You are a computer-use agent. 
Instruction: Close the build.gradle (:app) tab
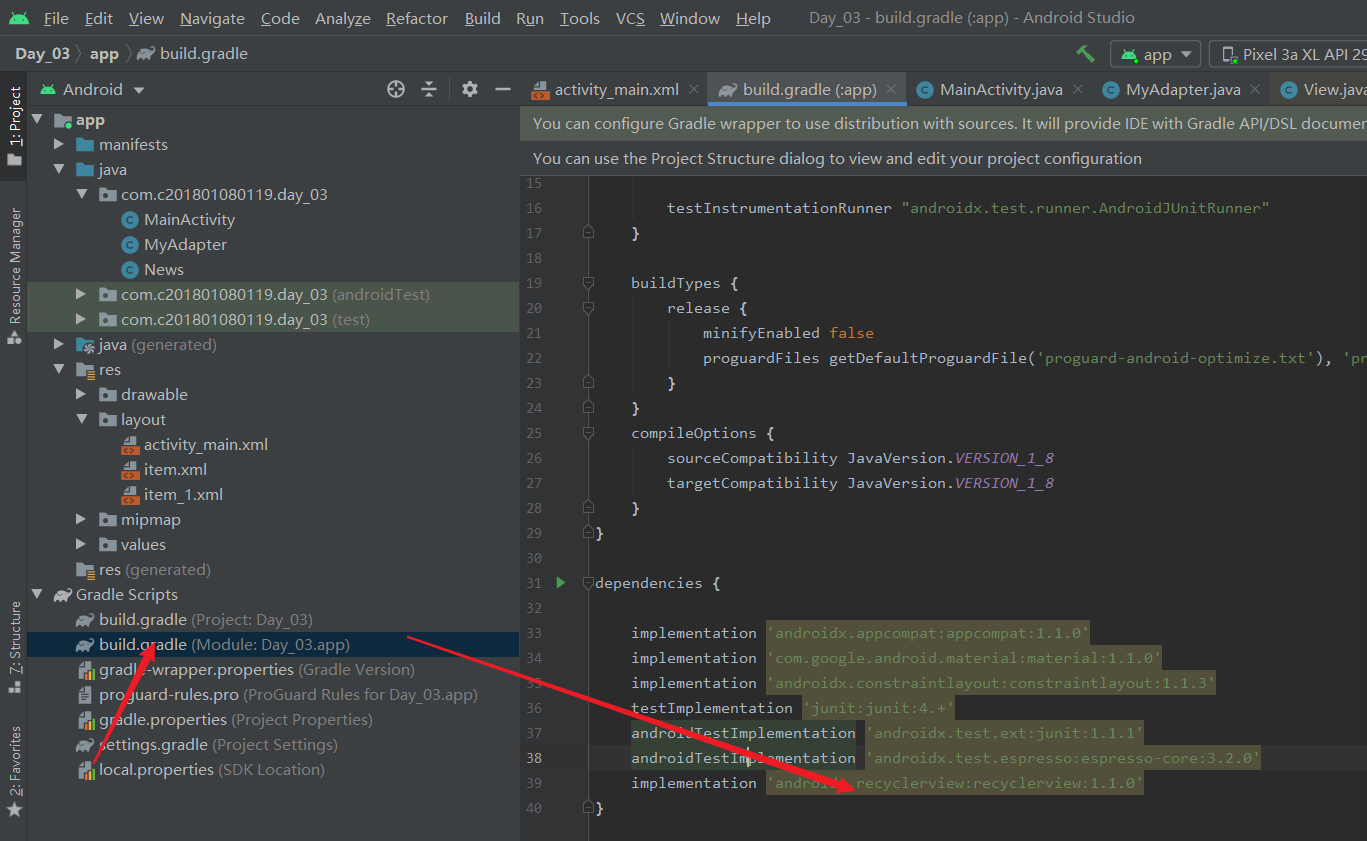[891, 89]
